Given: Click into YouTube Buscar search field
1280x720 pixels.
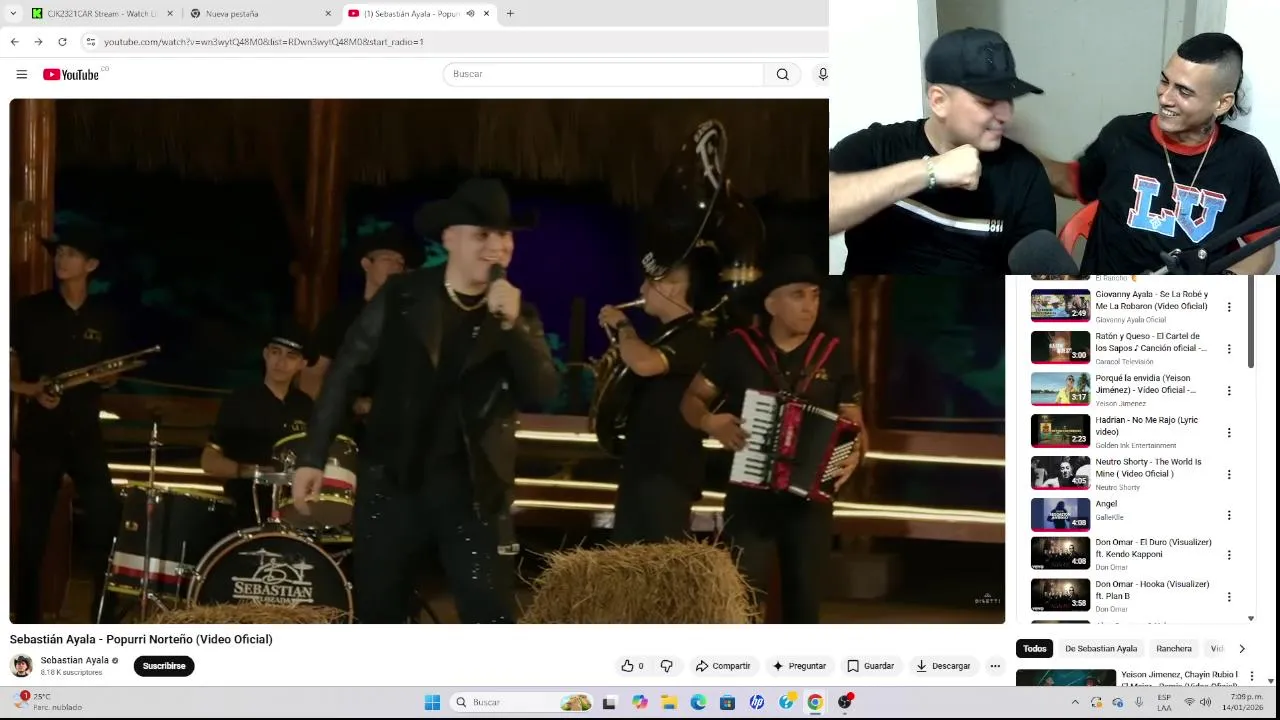Looking at the screenshot, I should [604, 74].
